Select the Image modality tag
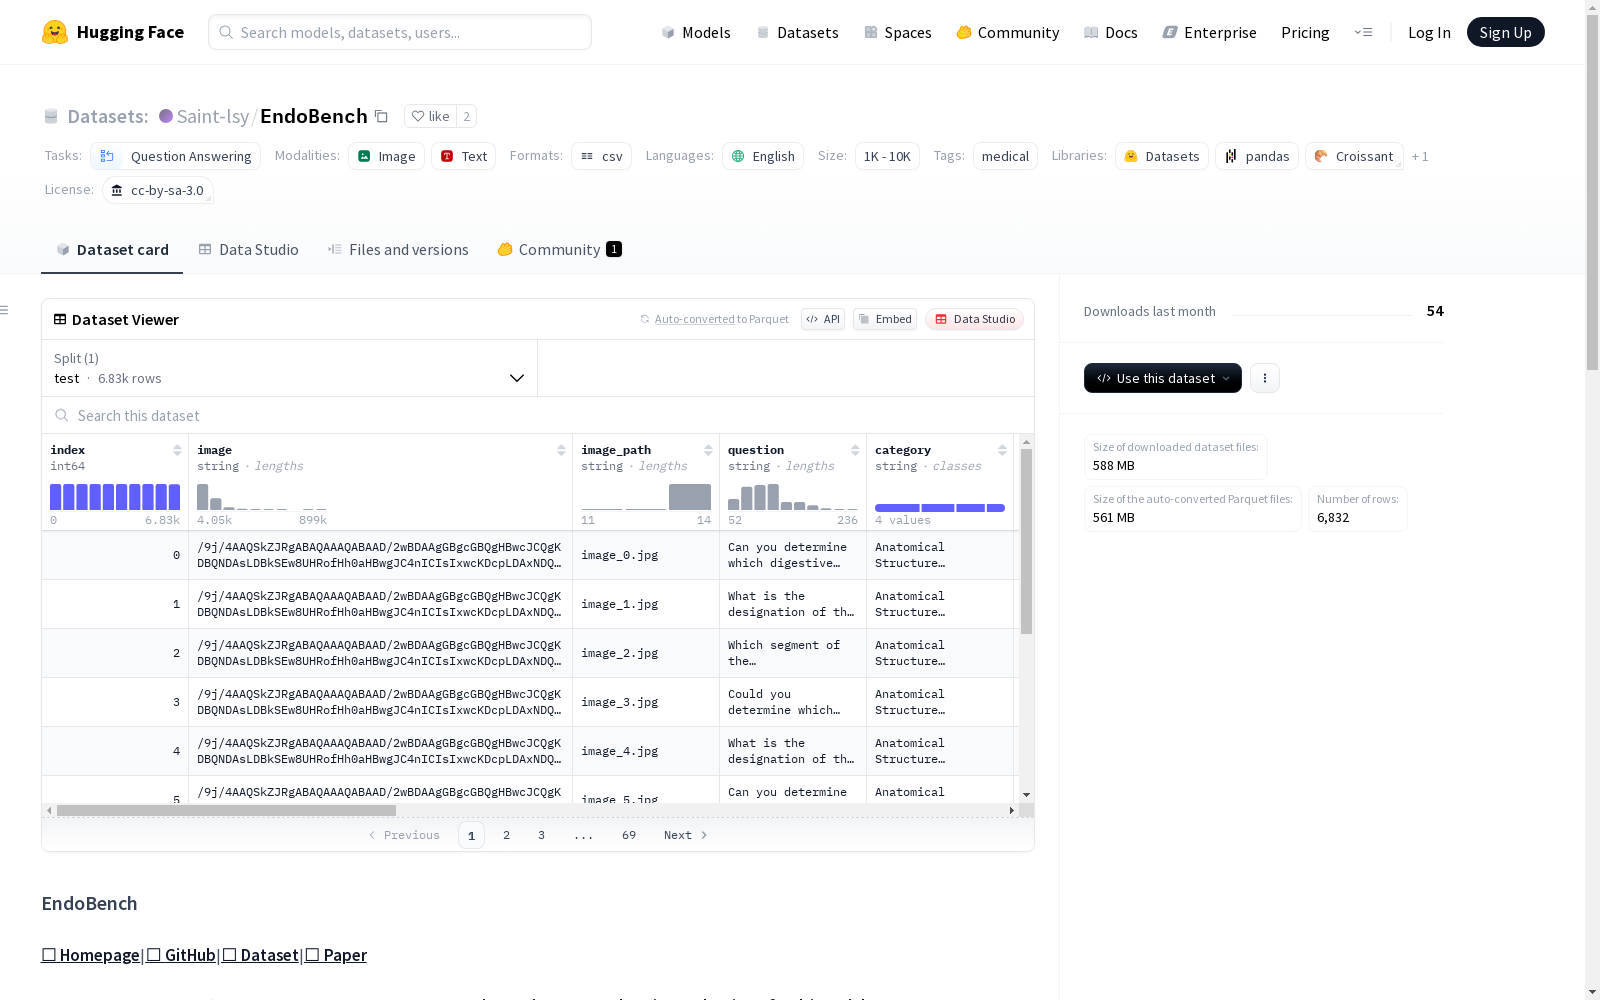Viewport: 1600px width, 1000px height. 387,156
